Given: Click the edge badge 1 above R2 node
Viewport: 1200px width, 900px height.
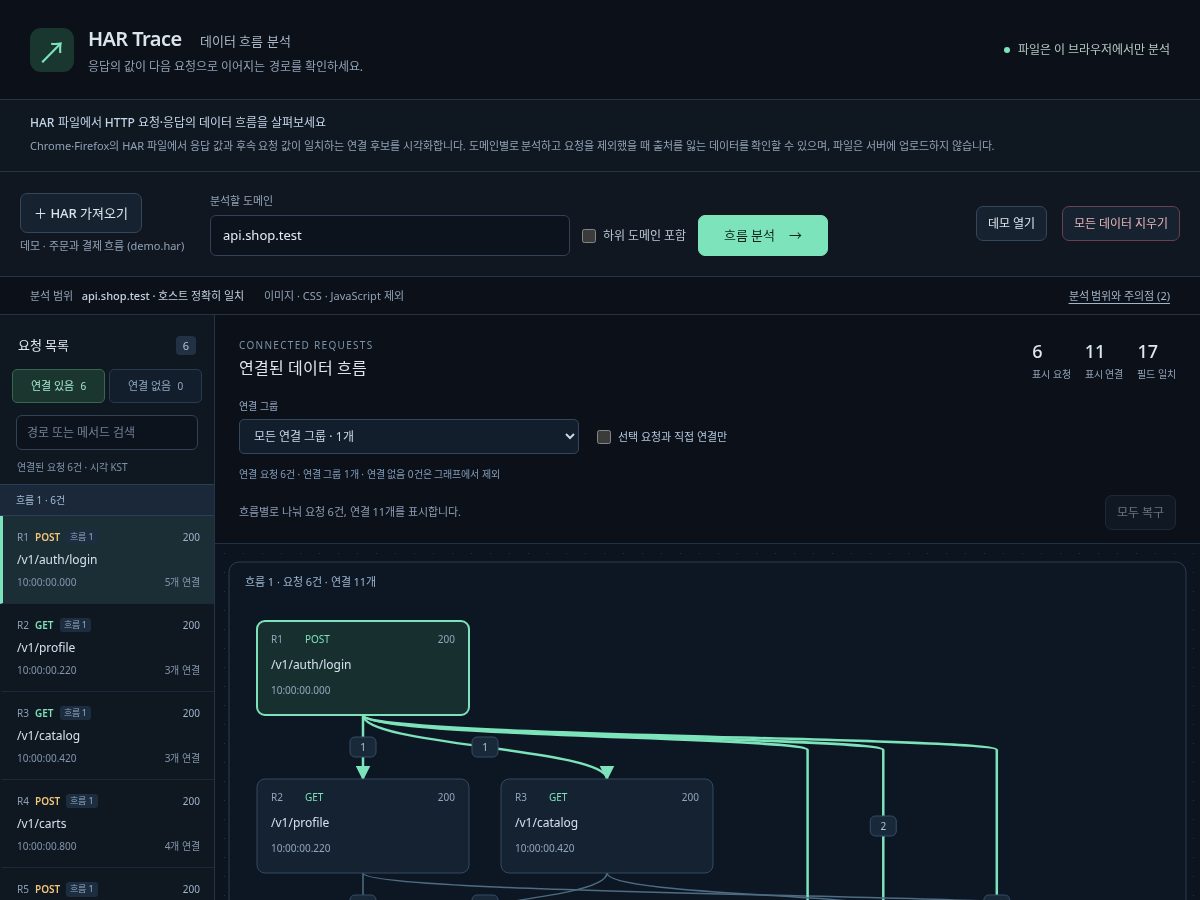Looking at the screenshot, I should [363, 747].
